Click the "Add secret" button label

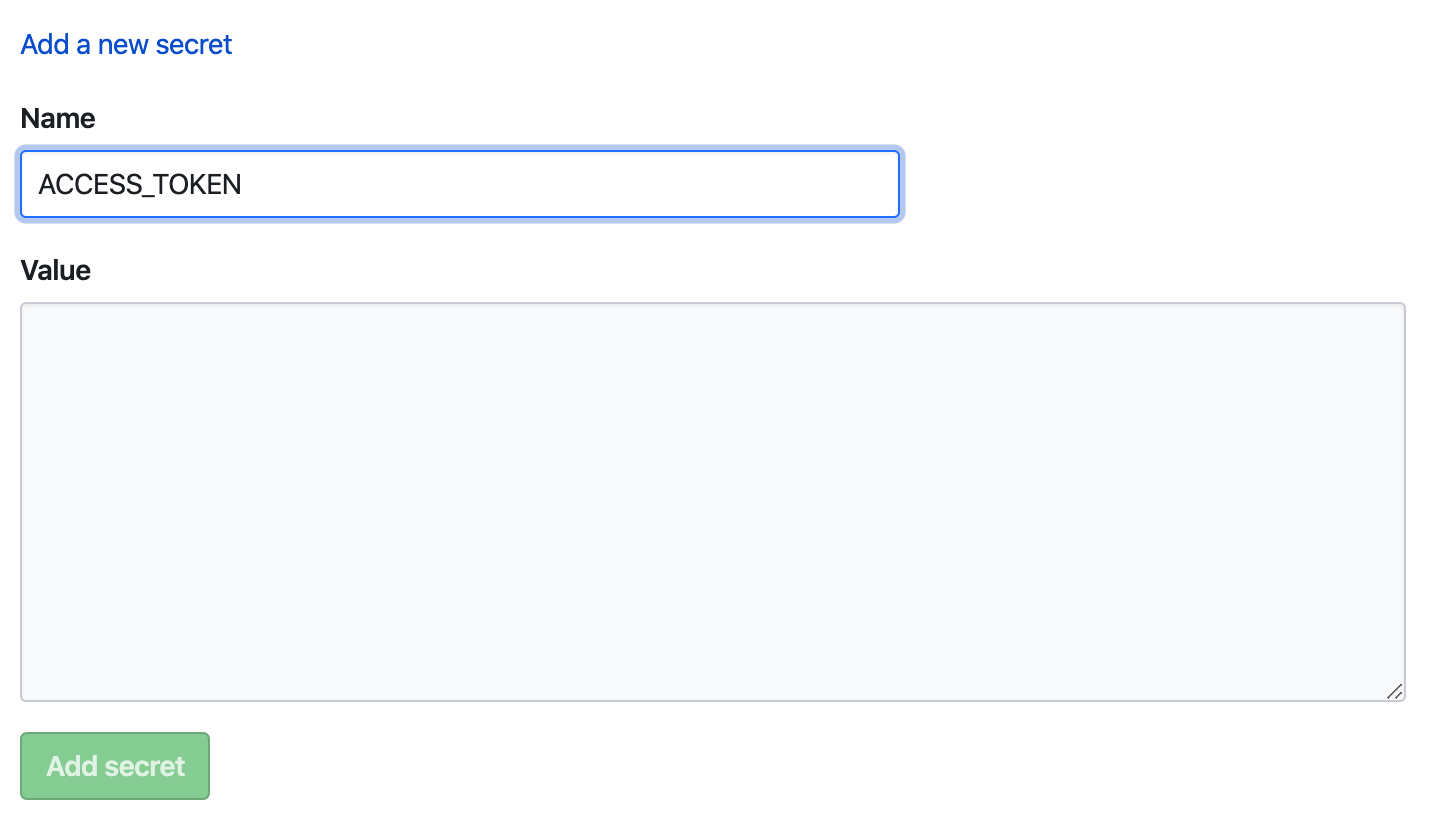116,766
